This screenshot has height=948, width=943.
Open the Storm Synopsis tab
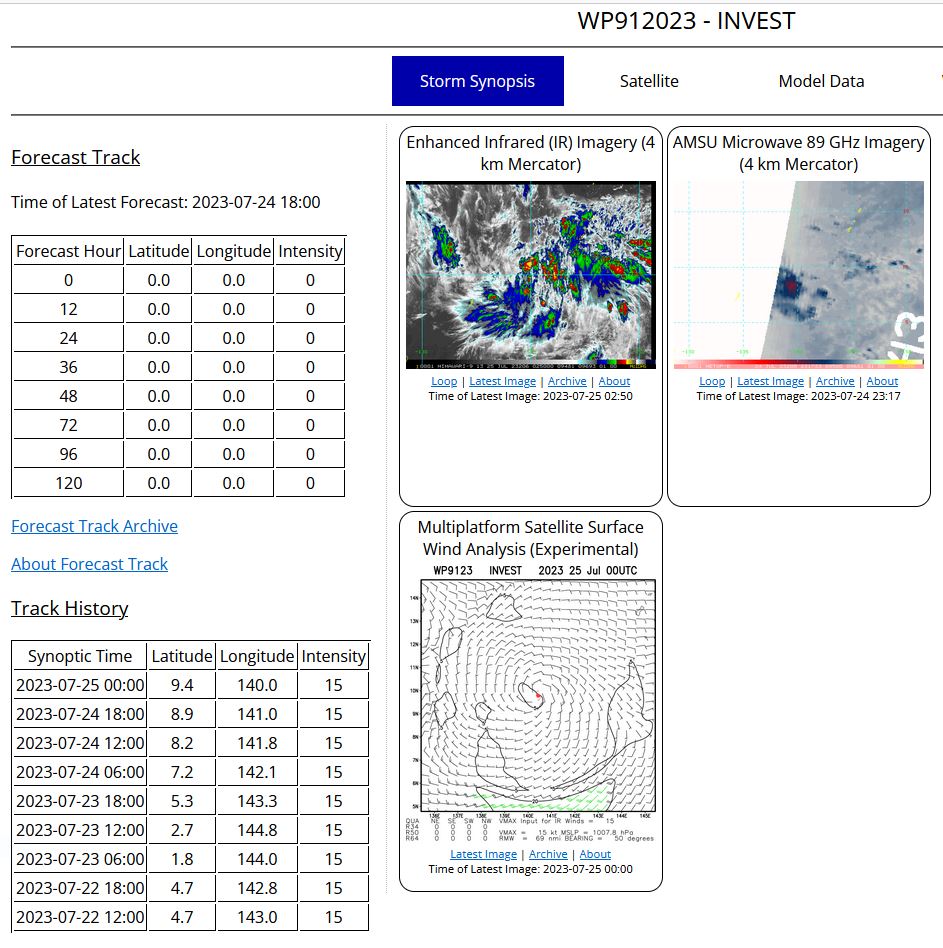[477, 81]
